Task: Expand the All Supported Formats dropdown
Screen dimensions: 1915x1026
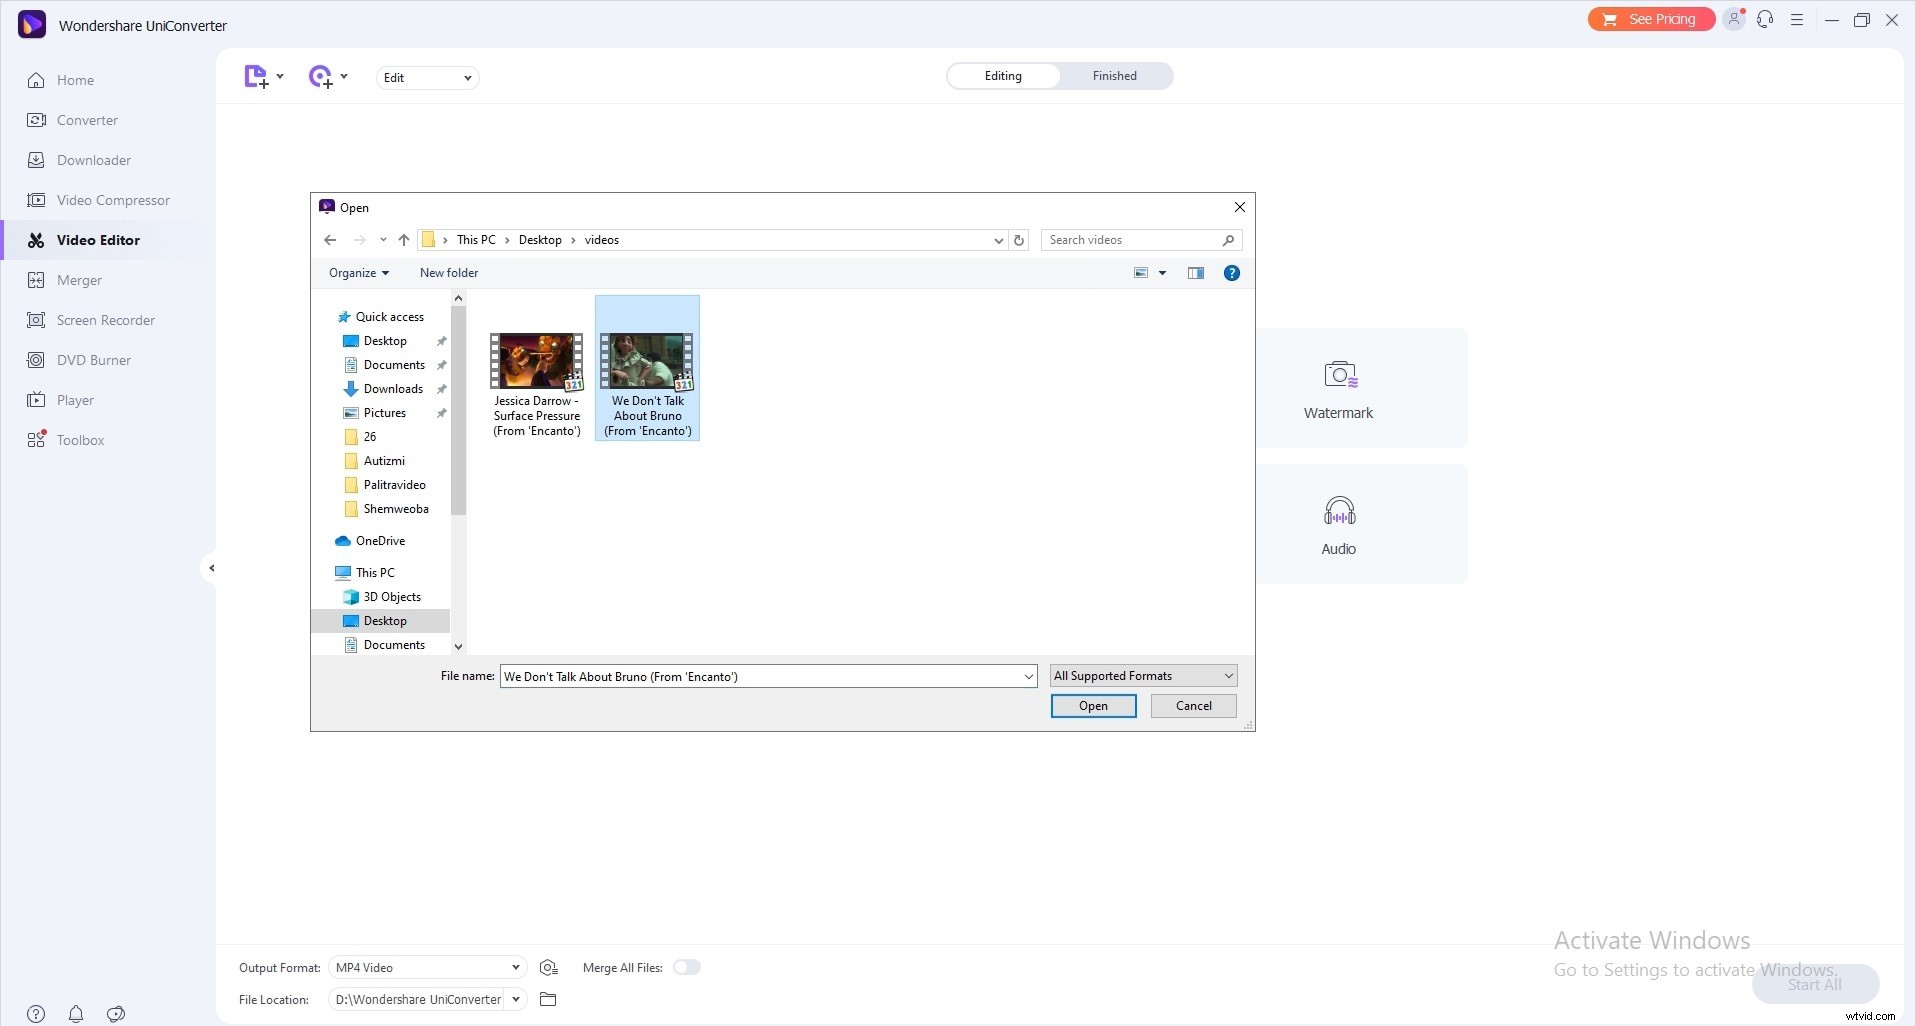Action: (1142, 675)
